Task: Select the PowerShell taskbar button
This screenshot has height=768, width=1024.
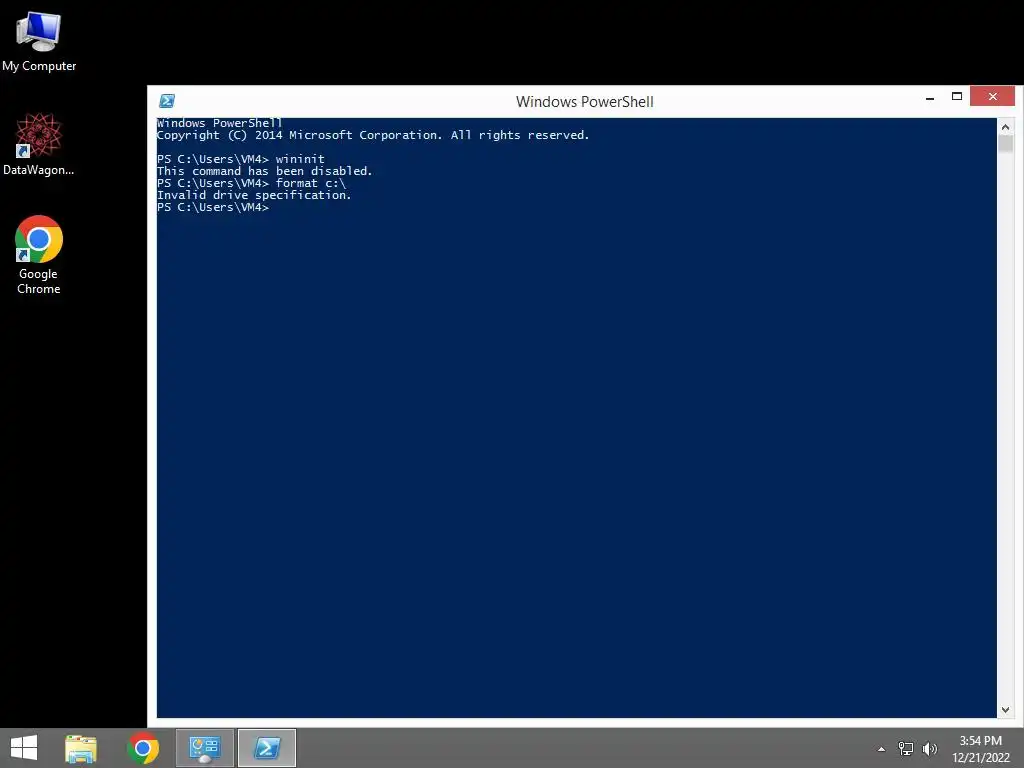Action: coord(266,748)
